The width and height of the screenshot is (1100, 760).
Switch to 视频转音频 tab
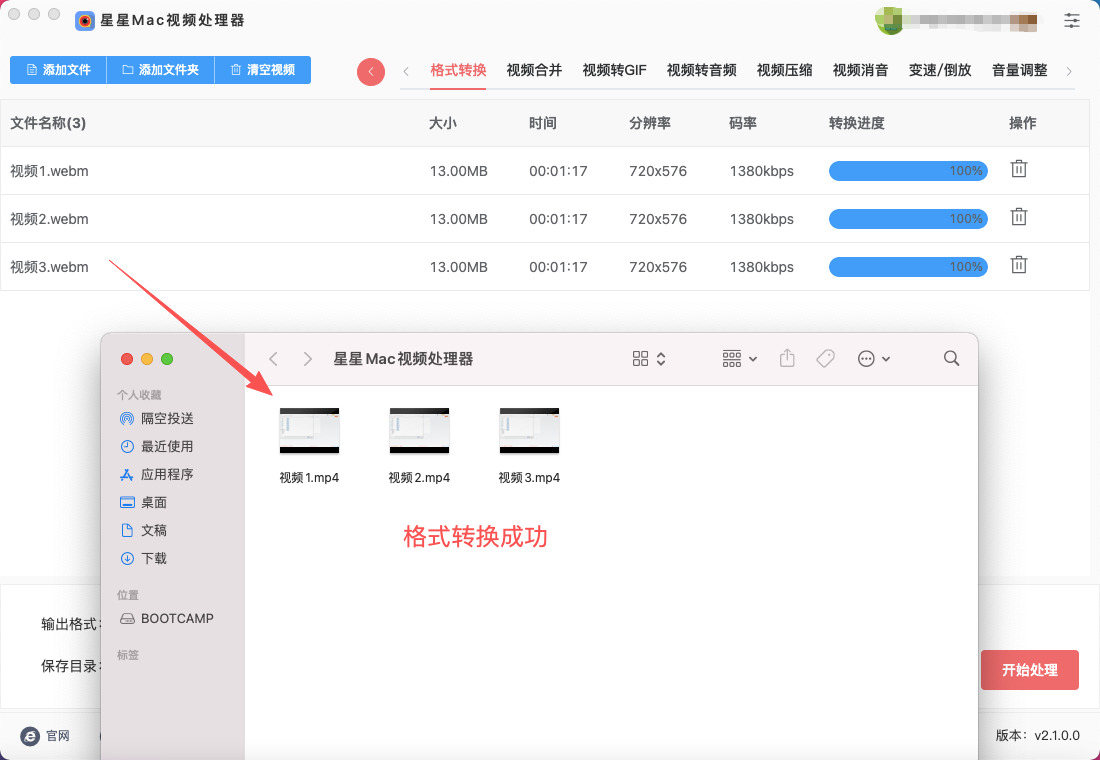tap(702, 70)
